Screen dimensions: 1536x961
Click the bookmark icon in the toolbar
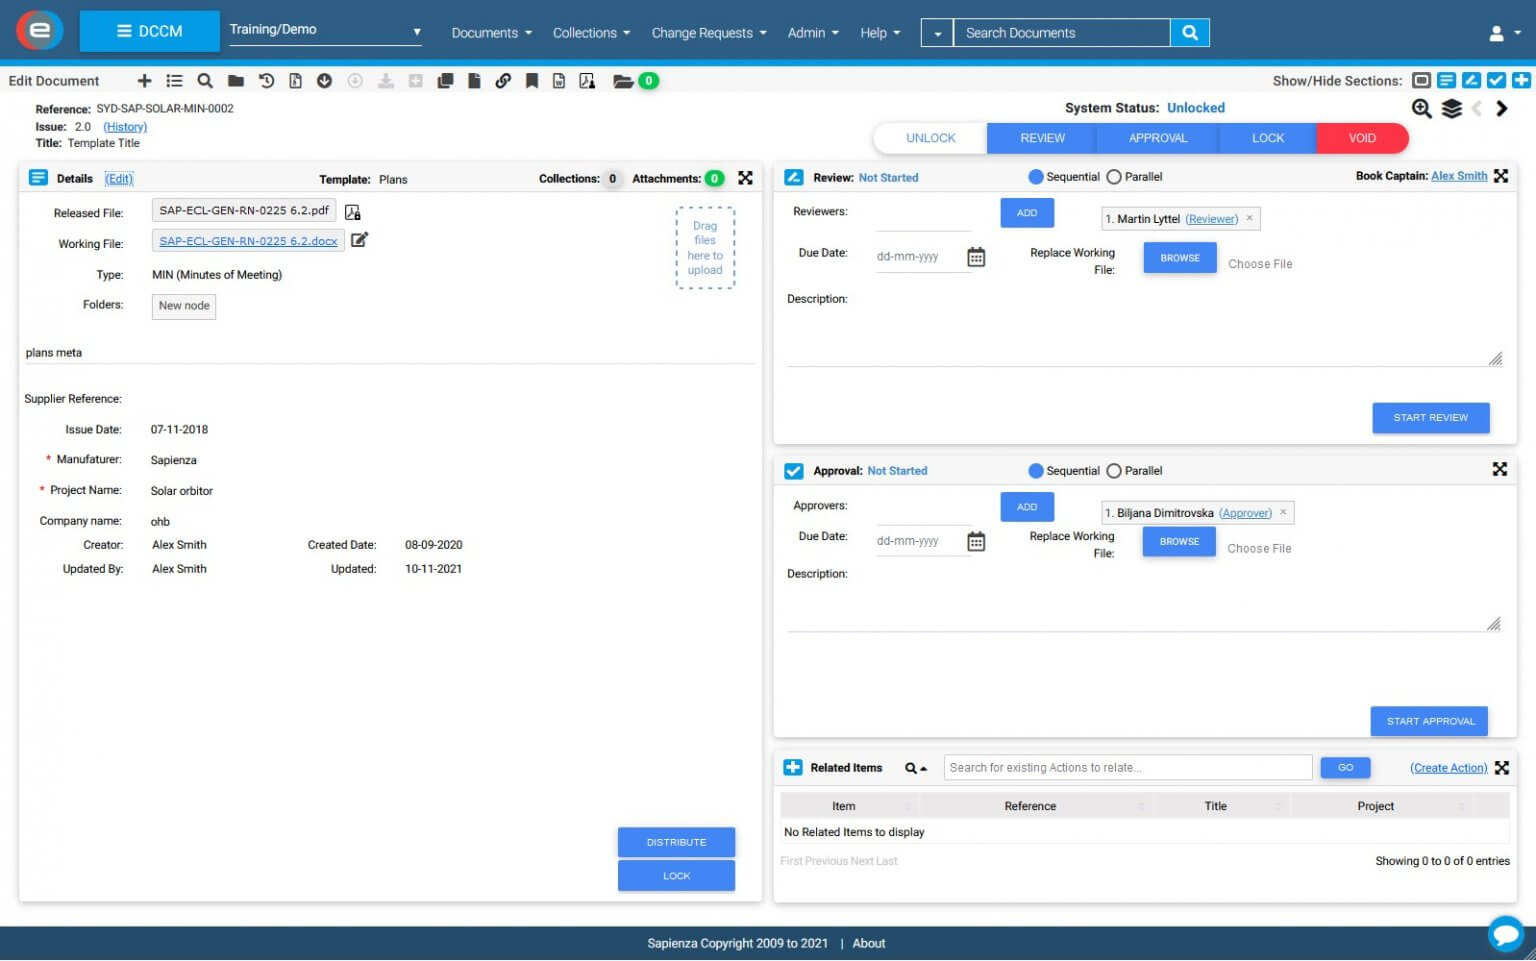point(530,80)
